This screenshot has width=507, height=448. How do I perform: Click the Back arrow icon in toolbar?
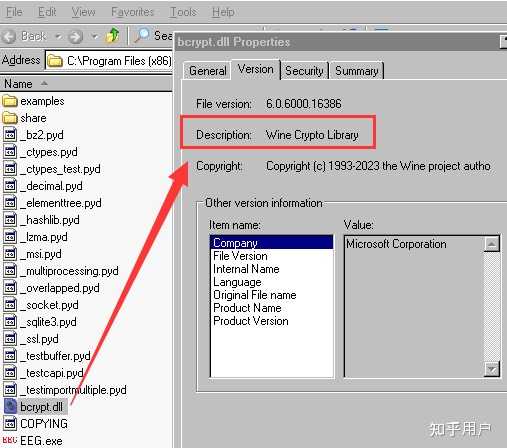coord(9,36)
